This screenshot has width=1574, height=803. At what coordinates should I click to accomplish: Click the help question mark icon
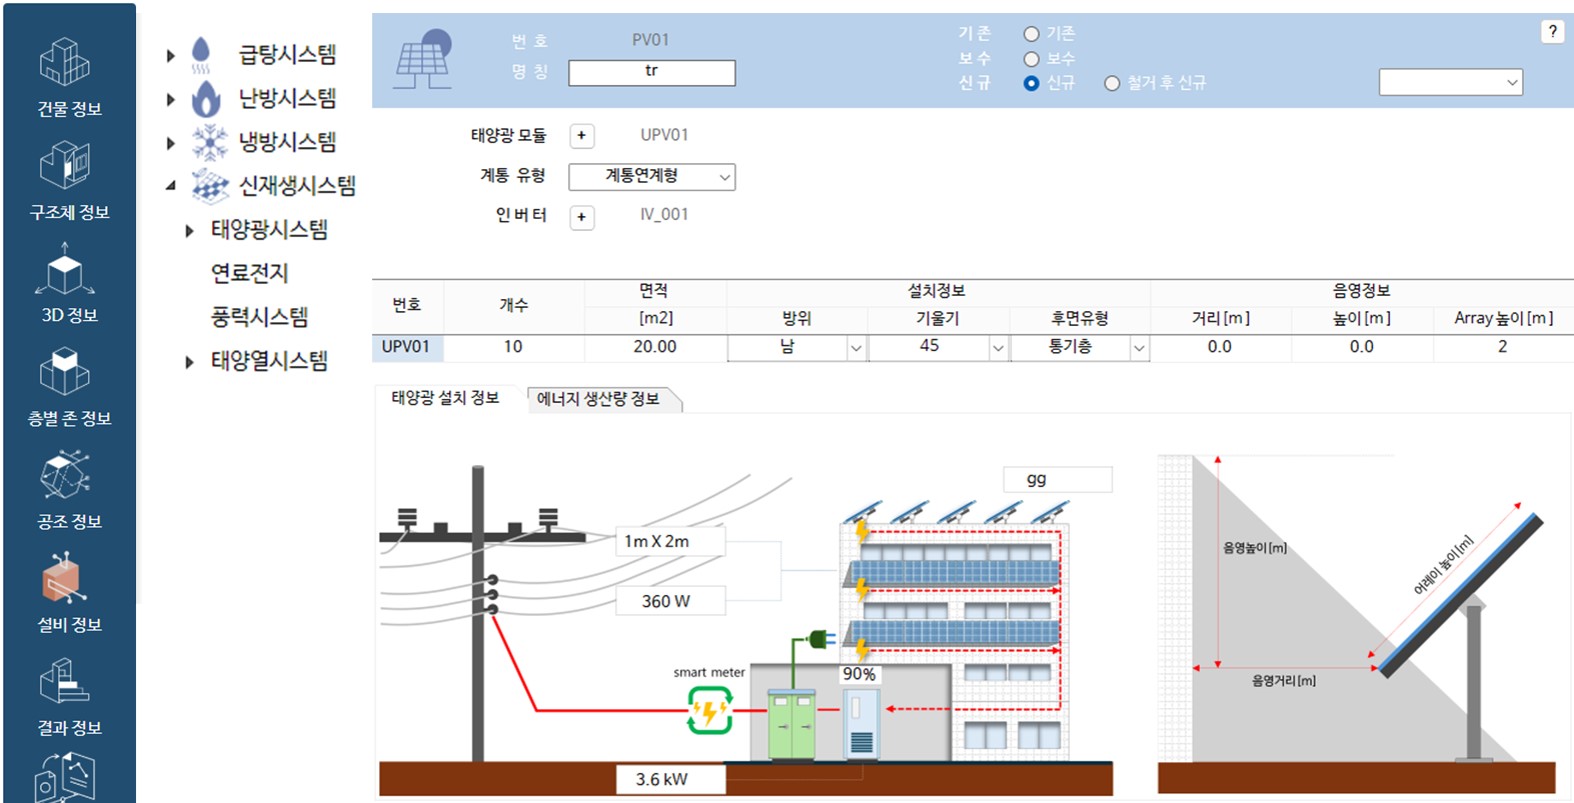click(1552, 31)
